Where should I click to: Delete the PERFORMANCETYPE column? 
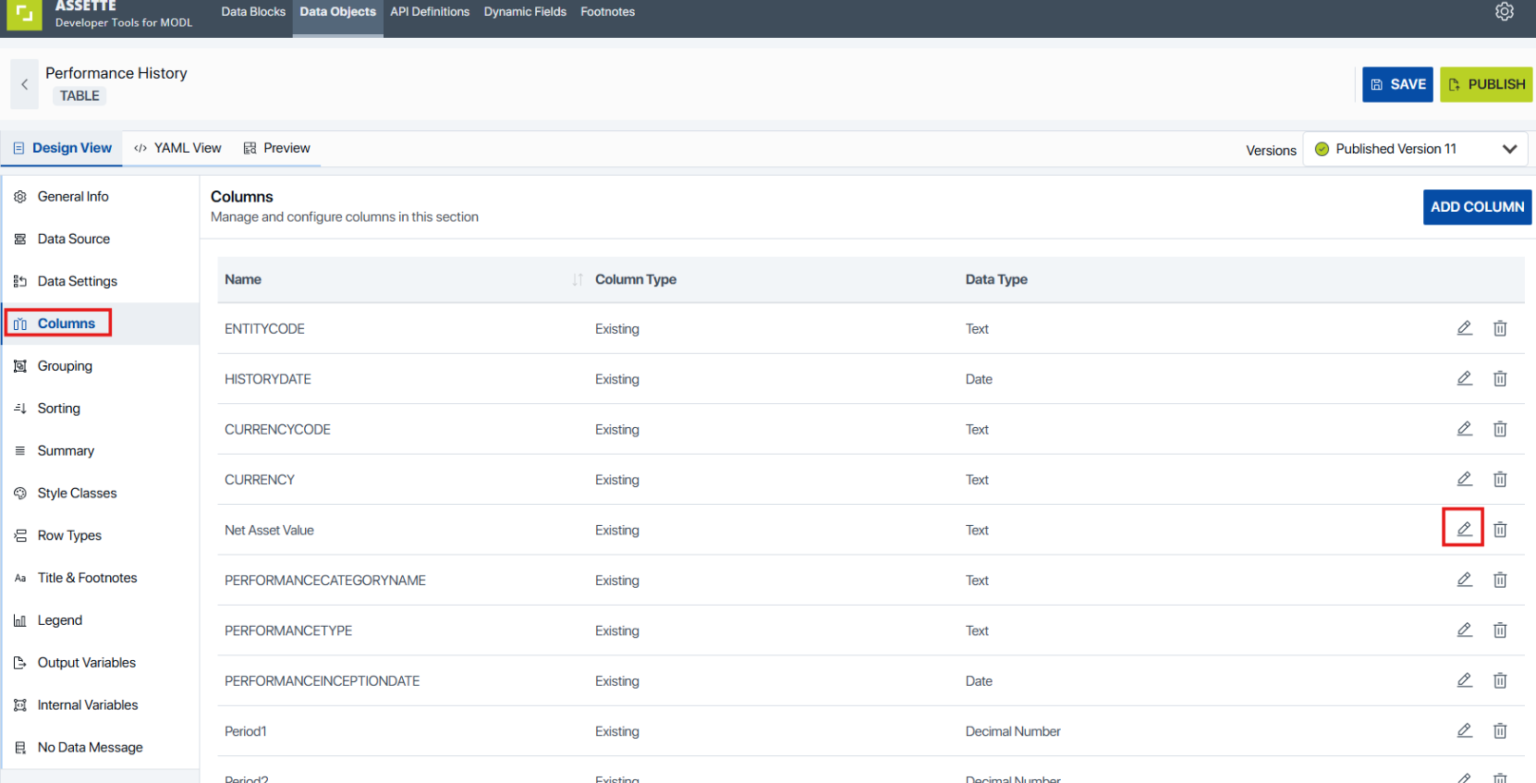click(x=1500, y=630)
